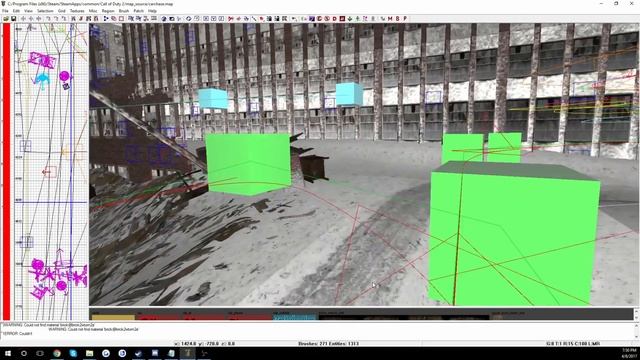Open the Patch menu
Screen dimensions: 640x360
(x=139, y=11)
